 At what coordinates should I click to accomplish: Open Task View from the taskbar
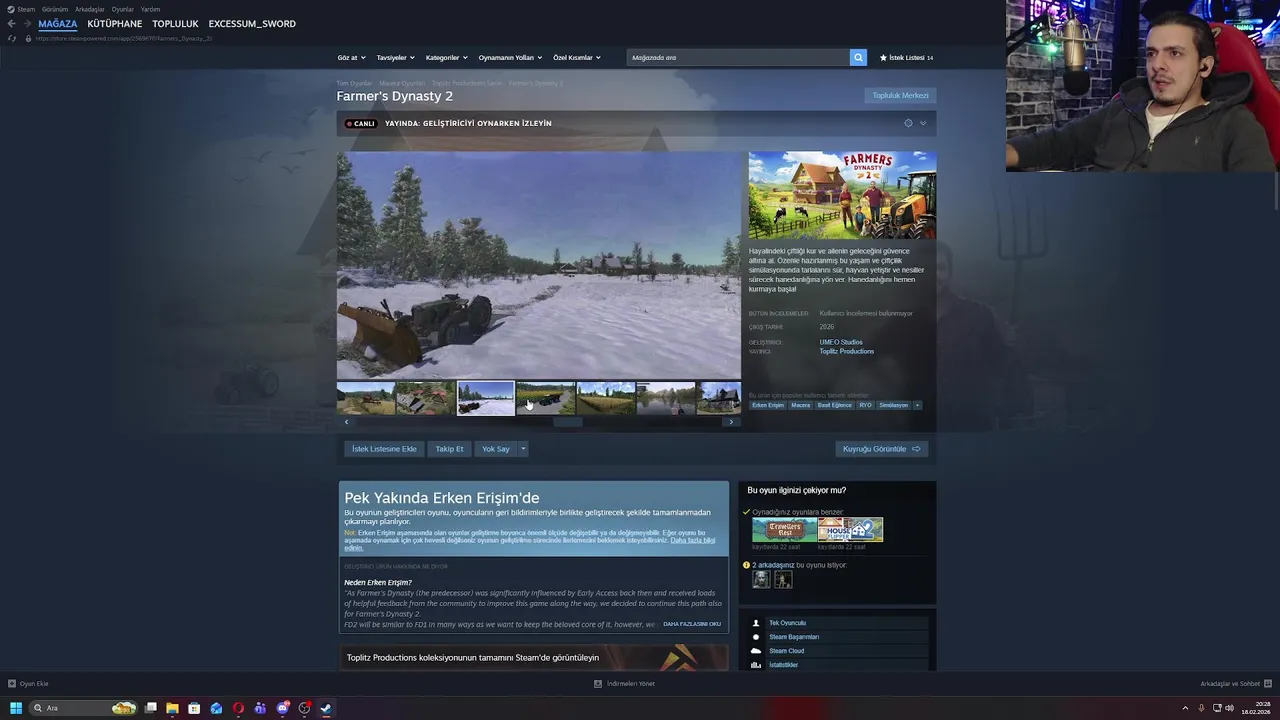[150, 708]
